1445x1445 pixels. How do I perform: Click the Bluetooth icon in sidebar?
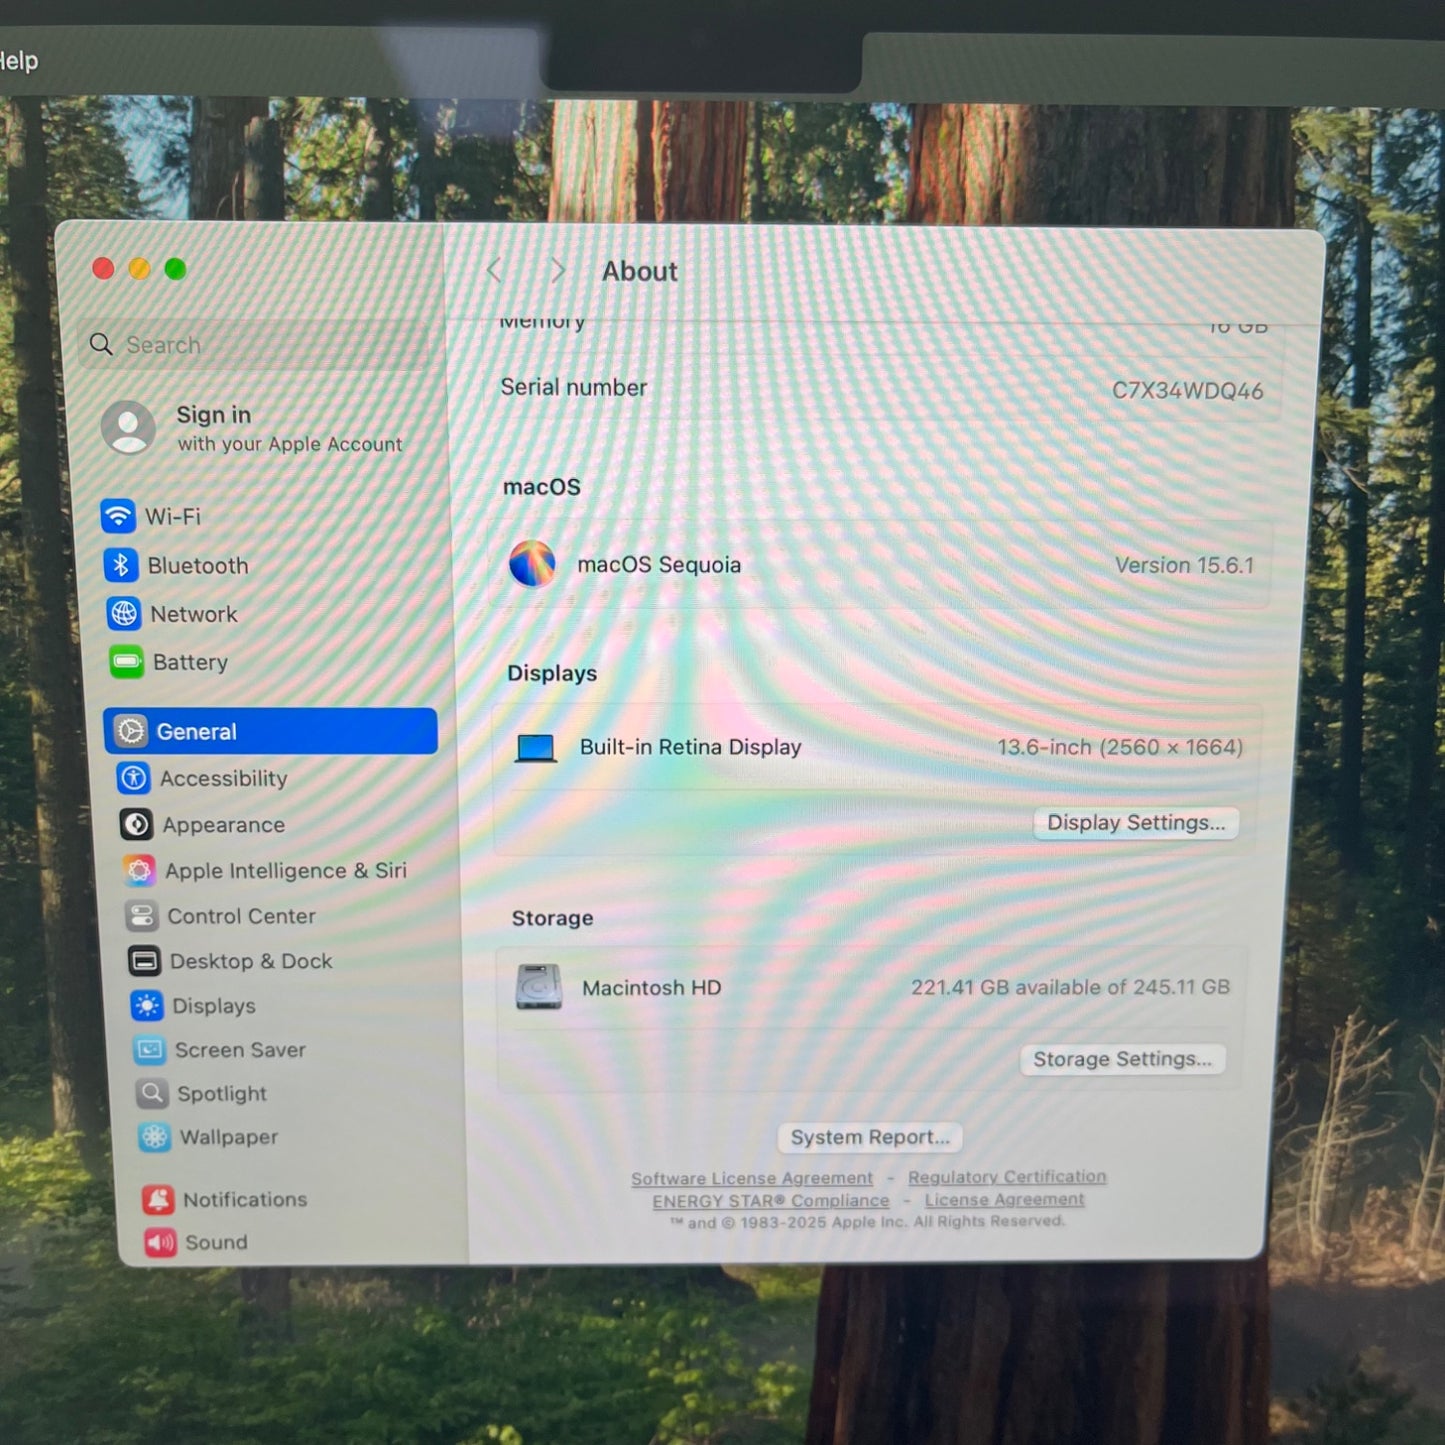(x=121, y=565)
